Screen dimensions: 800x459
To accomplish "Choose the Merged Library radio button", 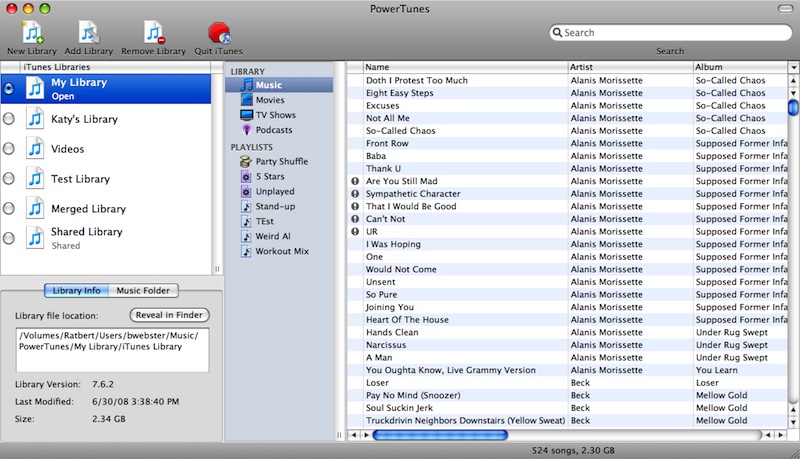I will [9, 209].
